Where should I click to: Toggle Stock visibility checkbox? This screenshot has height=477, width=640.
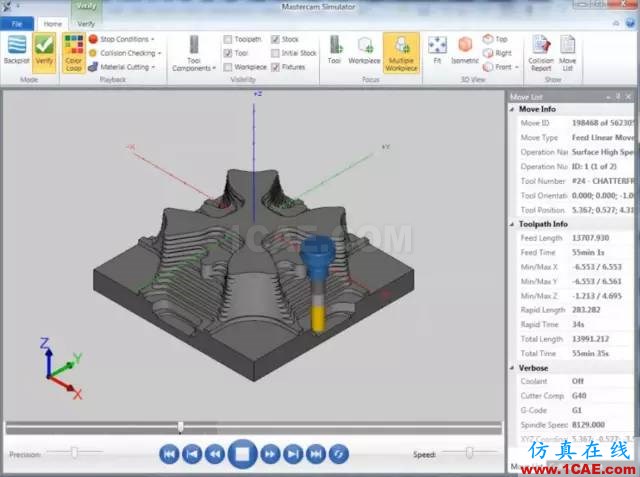(276, 40)
